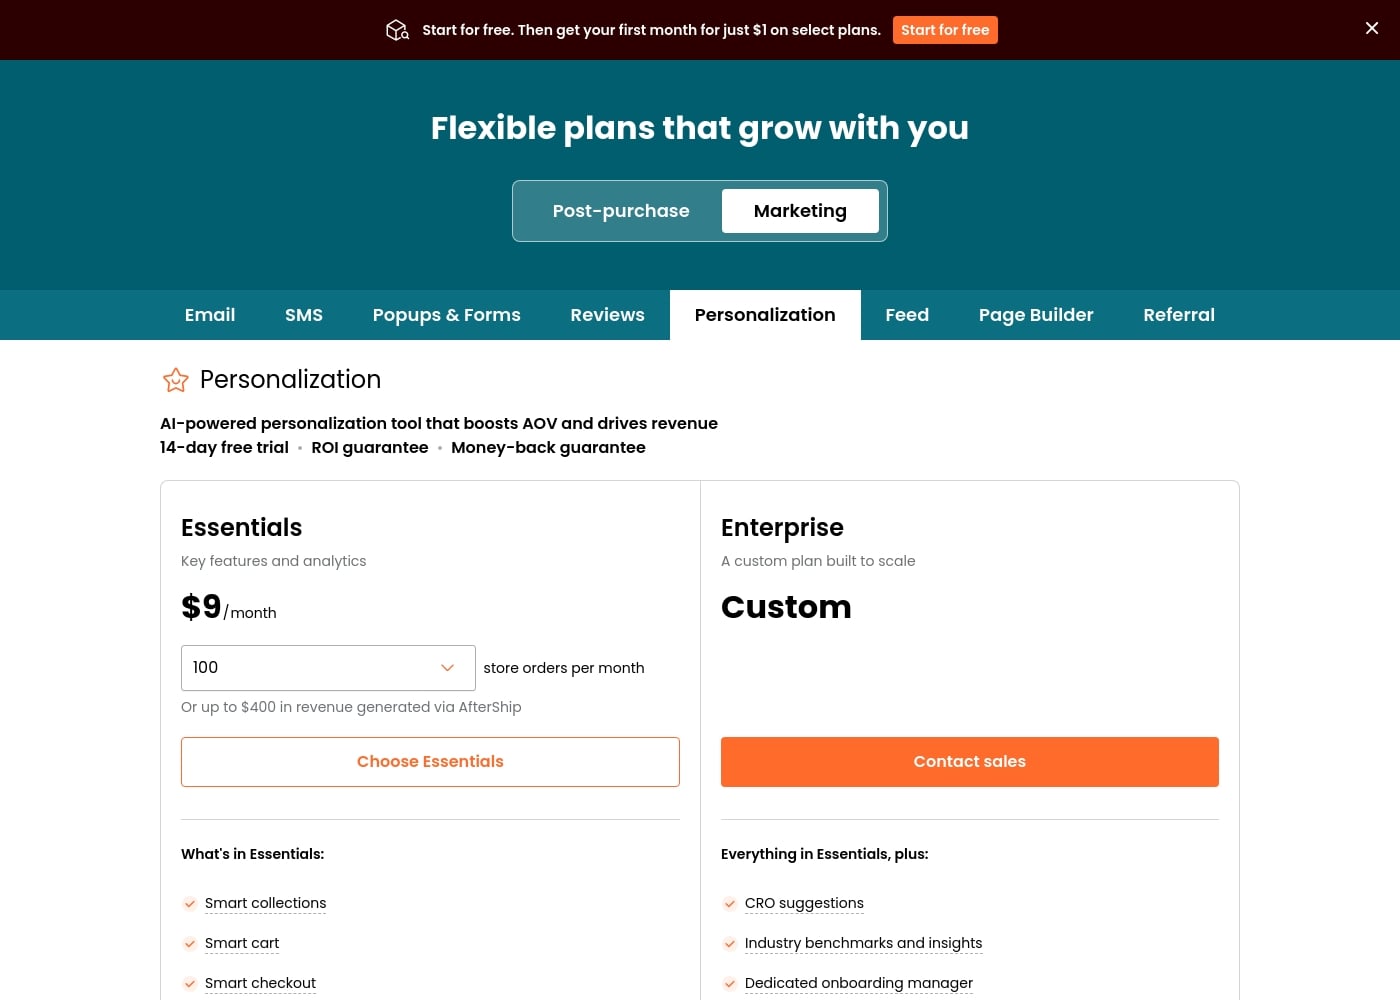Click the Personalization star icon
The width and height of the screenshot is (1400, 1000).
coord(176,380)
